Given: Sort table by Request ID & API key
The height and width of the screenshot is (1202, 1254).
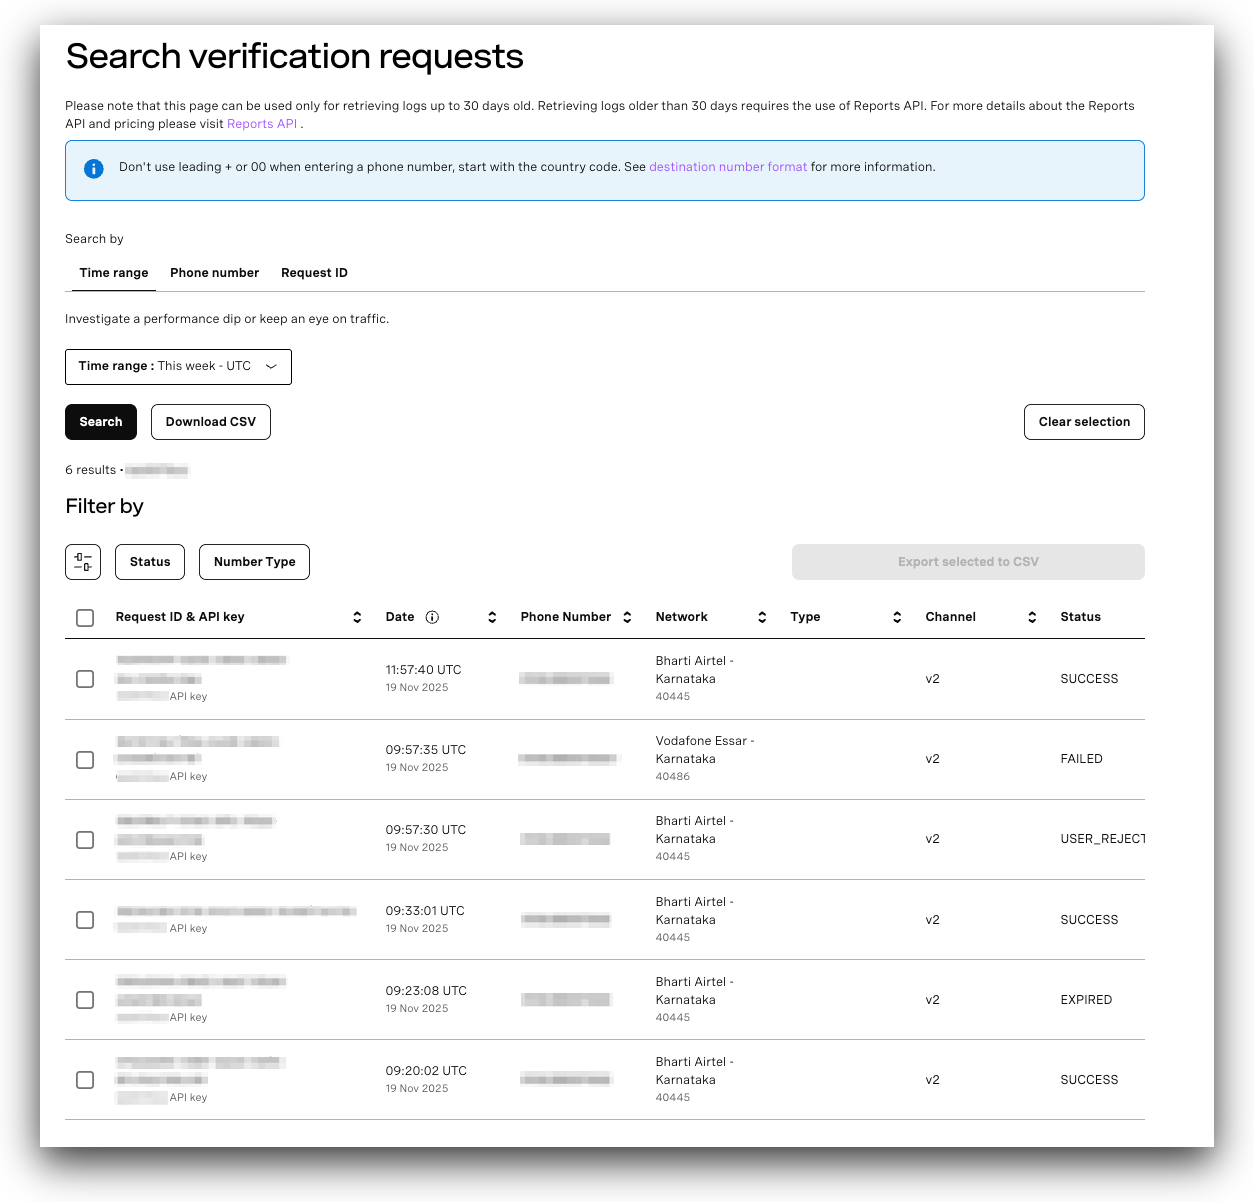Looking at the screenshot, I should click(x=357, y=617).
